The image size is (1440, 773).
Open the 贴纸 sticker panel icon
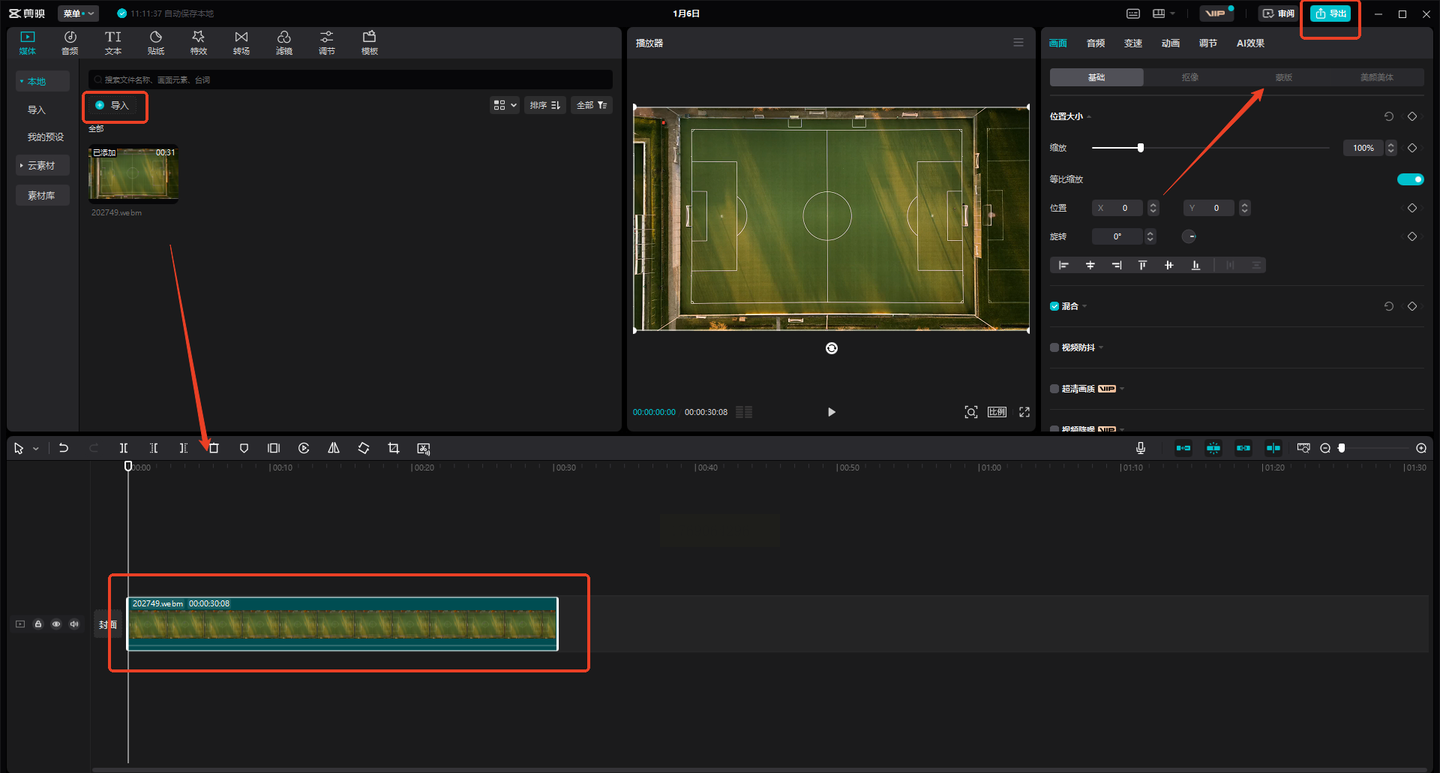click(156, 43)
